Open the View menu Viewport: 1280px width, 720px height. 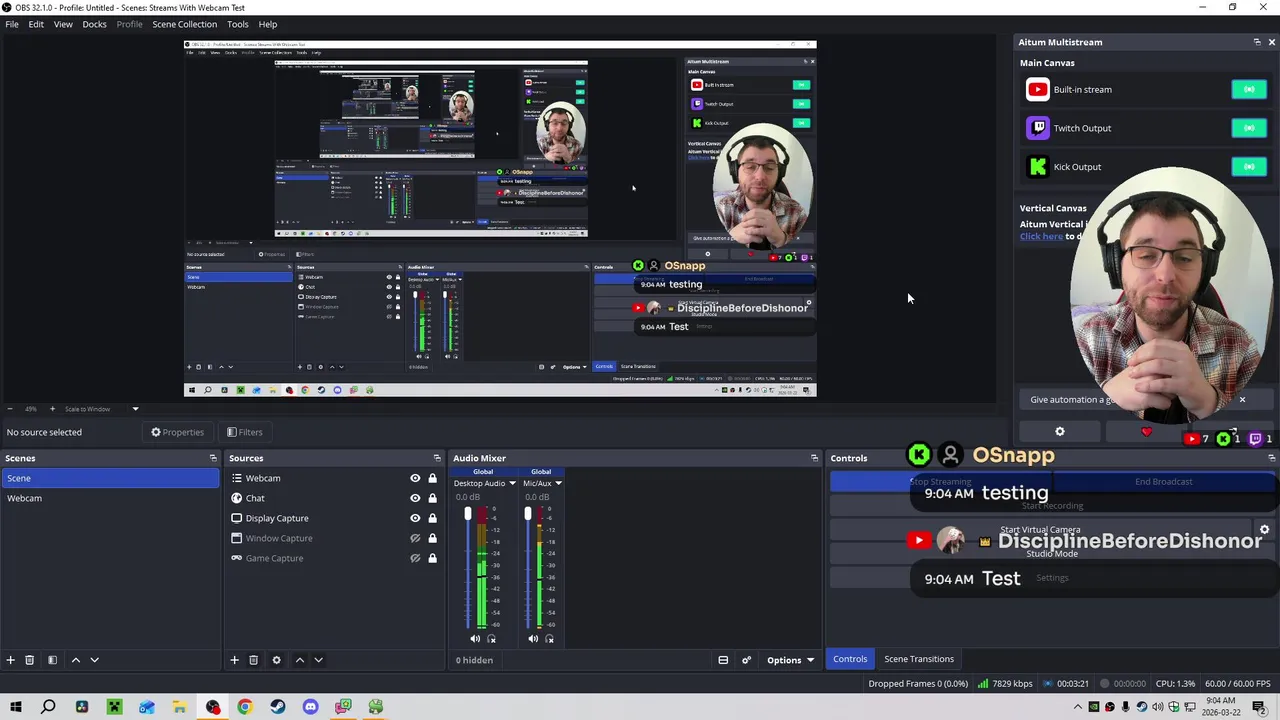[x=63, y=24]
